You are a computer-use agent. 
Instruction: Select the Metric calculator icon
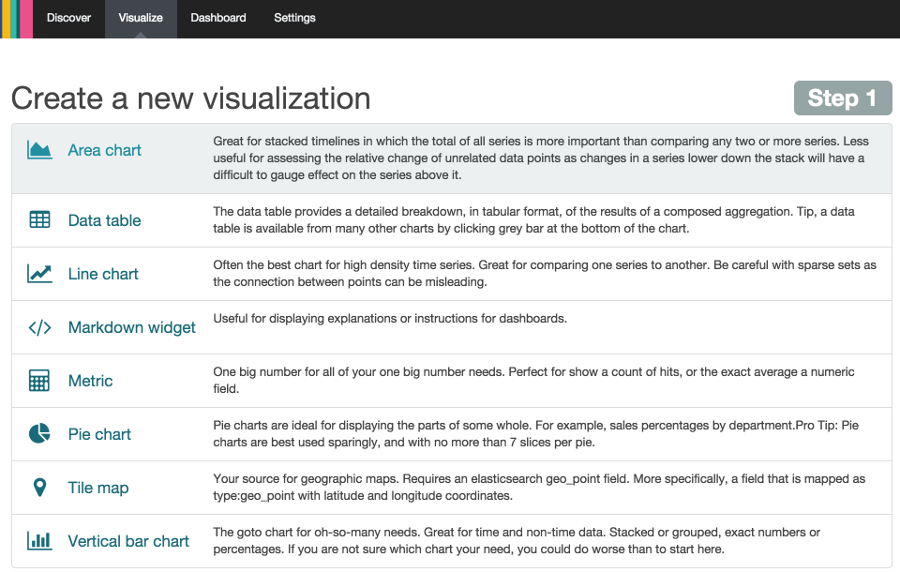coord(39,381)
